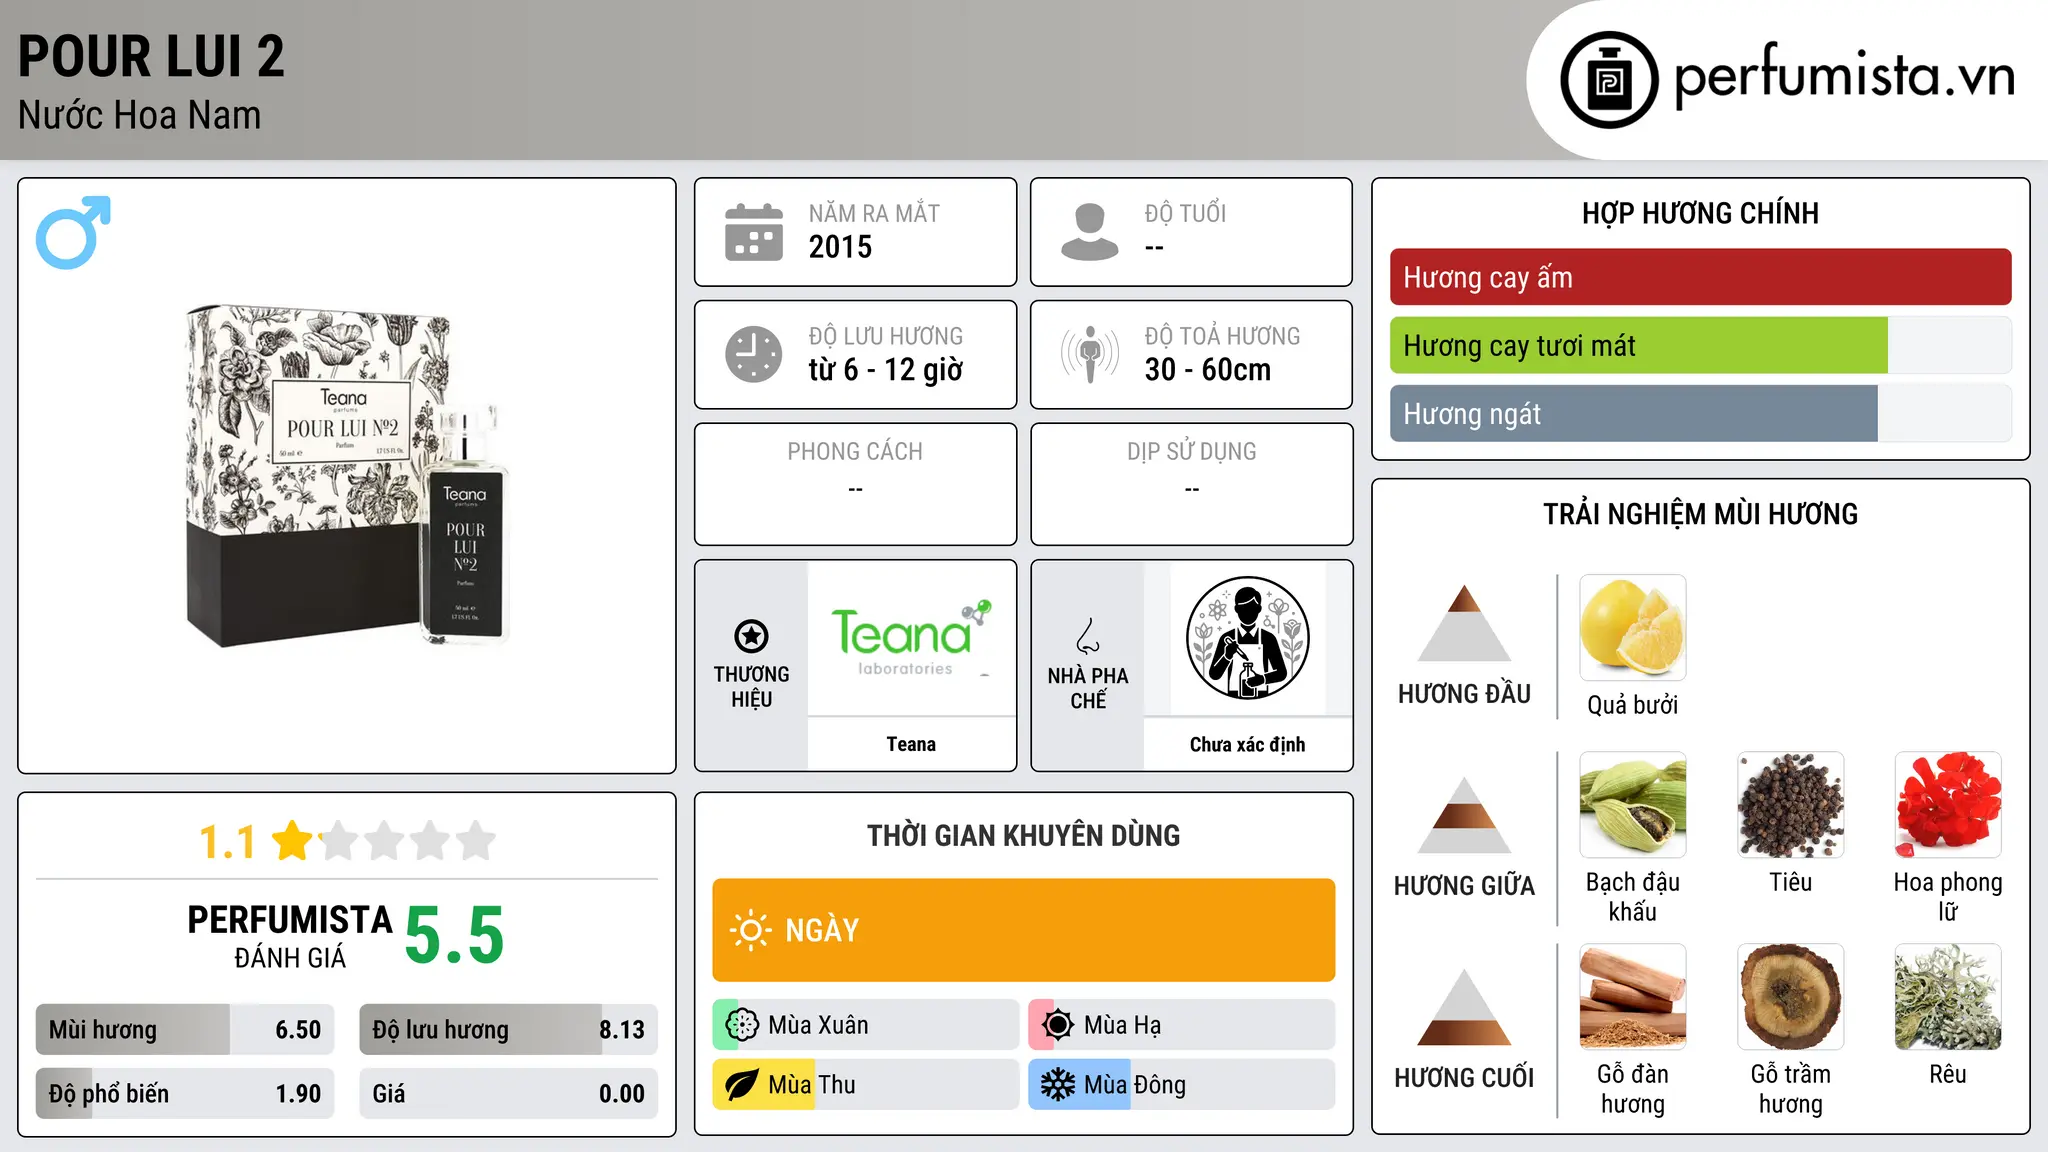Open the Chưa xác định perfumer link

(x=1247, y=744)
